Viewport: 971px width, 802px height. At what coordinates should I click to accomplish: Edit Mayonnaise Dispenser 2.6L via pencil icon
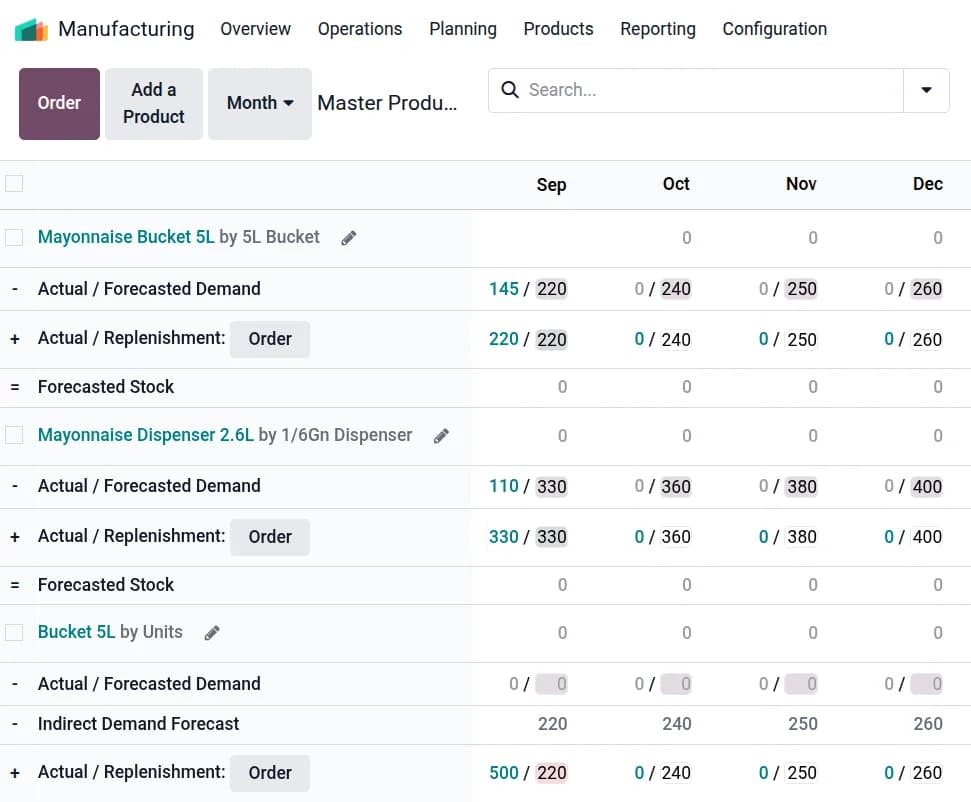tap(441, 436)
